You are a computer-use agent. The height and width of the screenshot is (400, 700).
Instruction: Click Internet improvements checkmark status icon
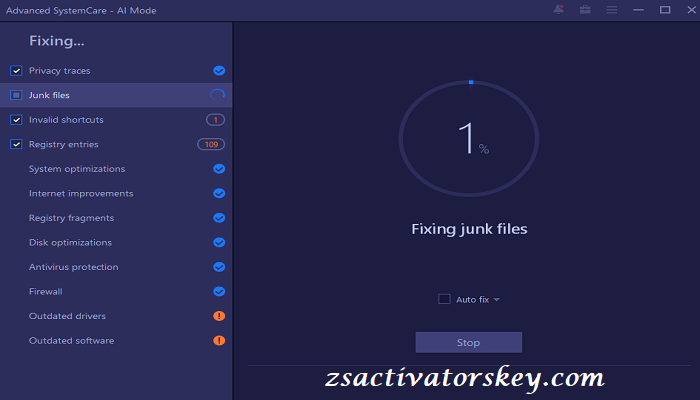click(219, 193)
